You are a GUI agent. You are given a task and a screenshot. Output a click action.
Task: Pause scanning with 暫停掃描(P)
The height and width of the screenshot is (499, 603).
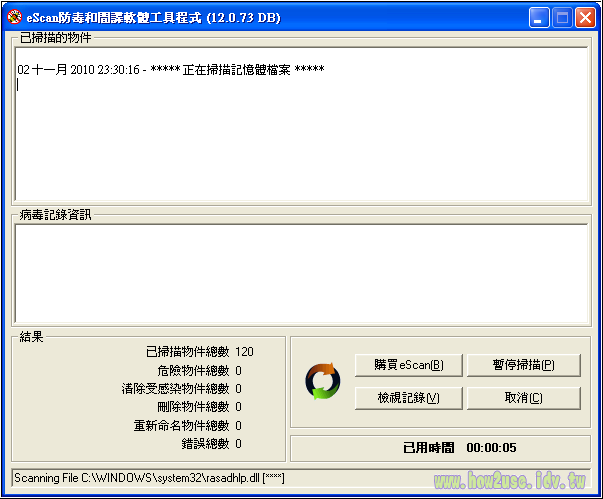[523, 365]
